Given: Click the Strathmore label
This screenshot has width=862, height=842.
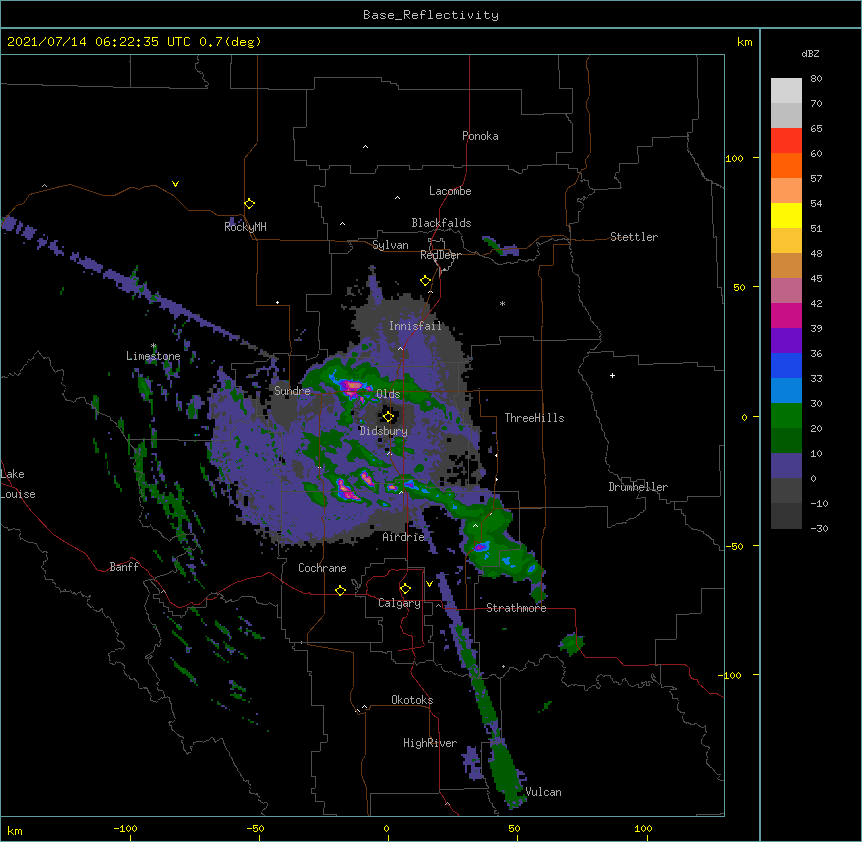Looking at the screenshot, I should 516,608.
